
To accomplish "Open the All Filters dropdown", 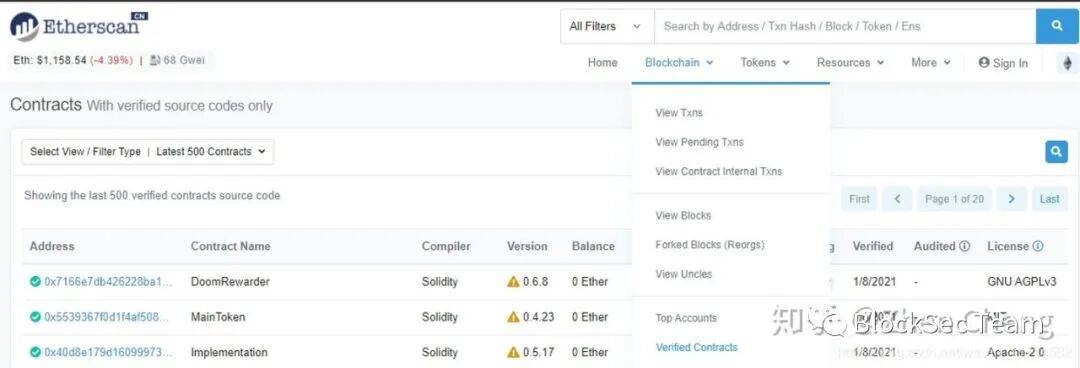I will pyautogui.click(x=606, y=26).
